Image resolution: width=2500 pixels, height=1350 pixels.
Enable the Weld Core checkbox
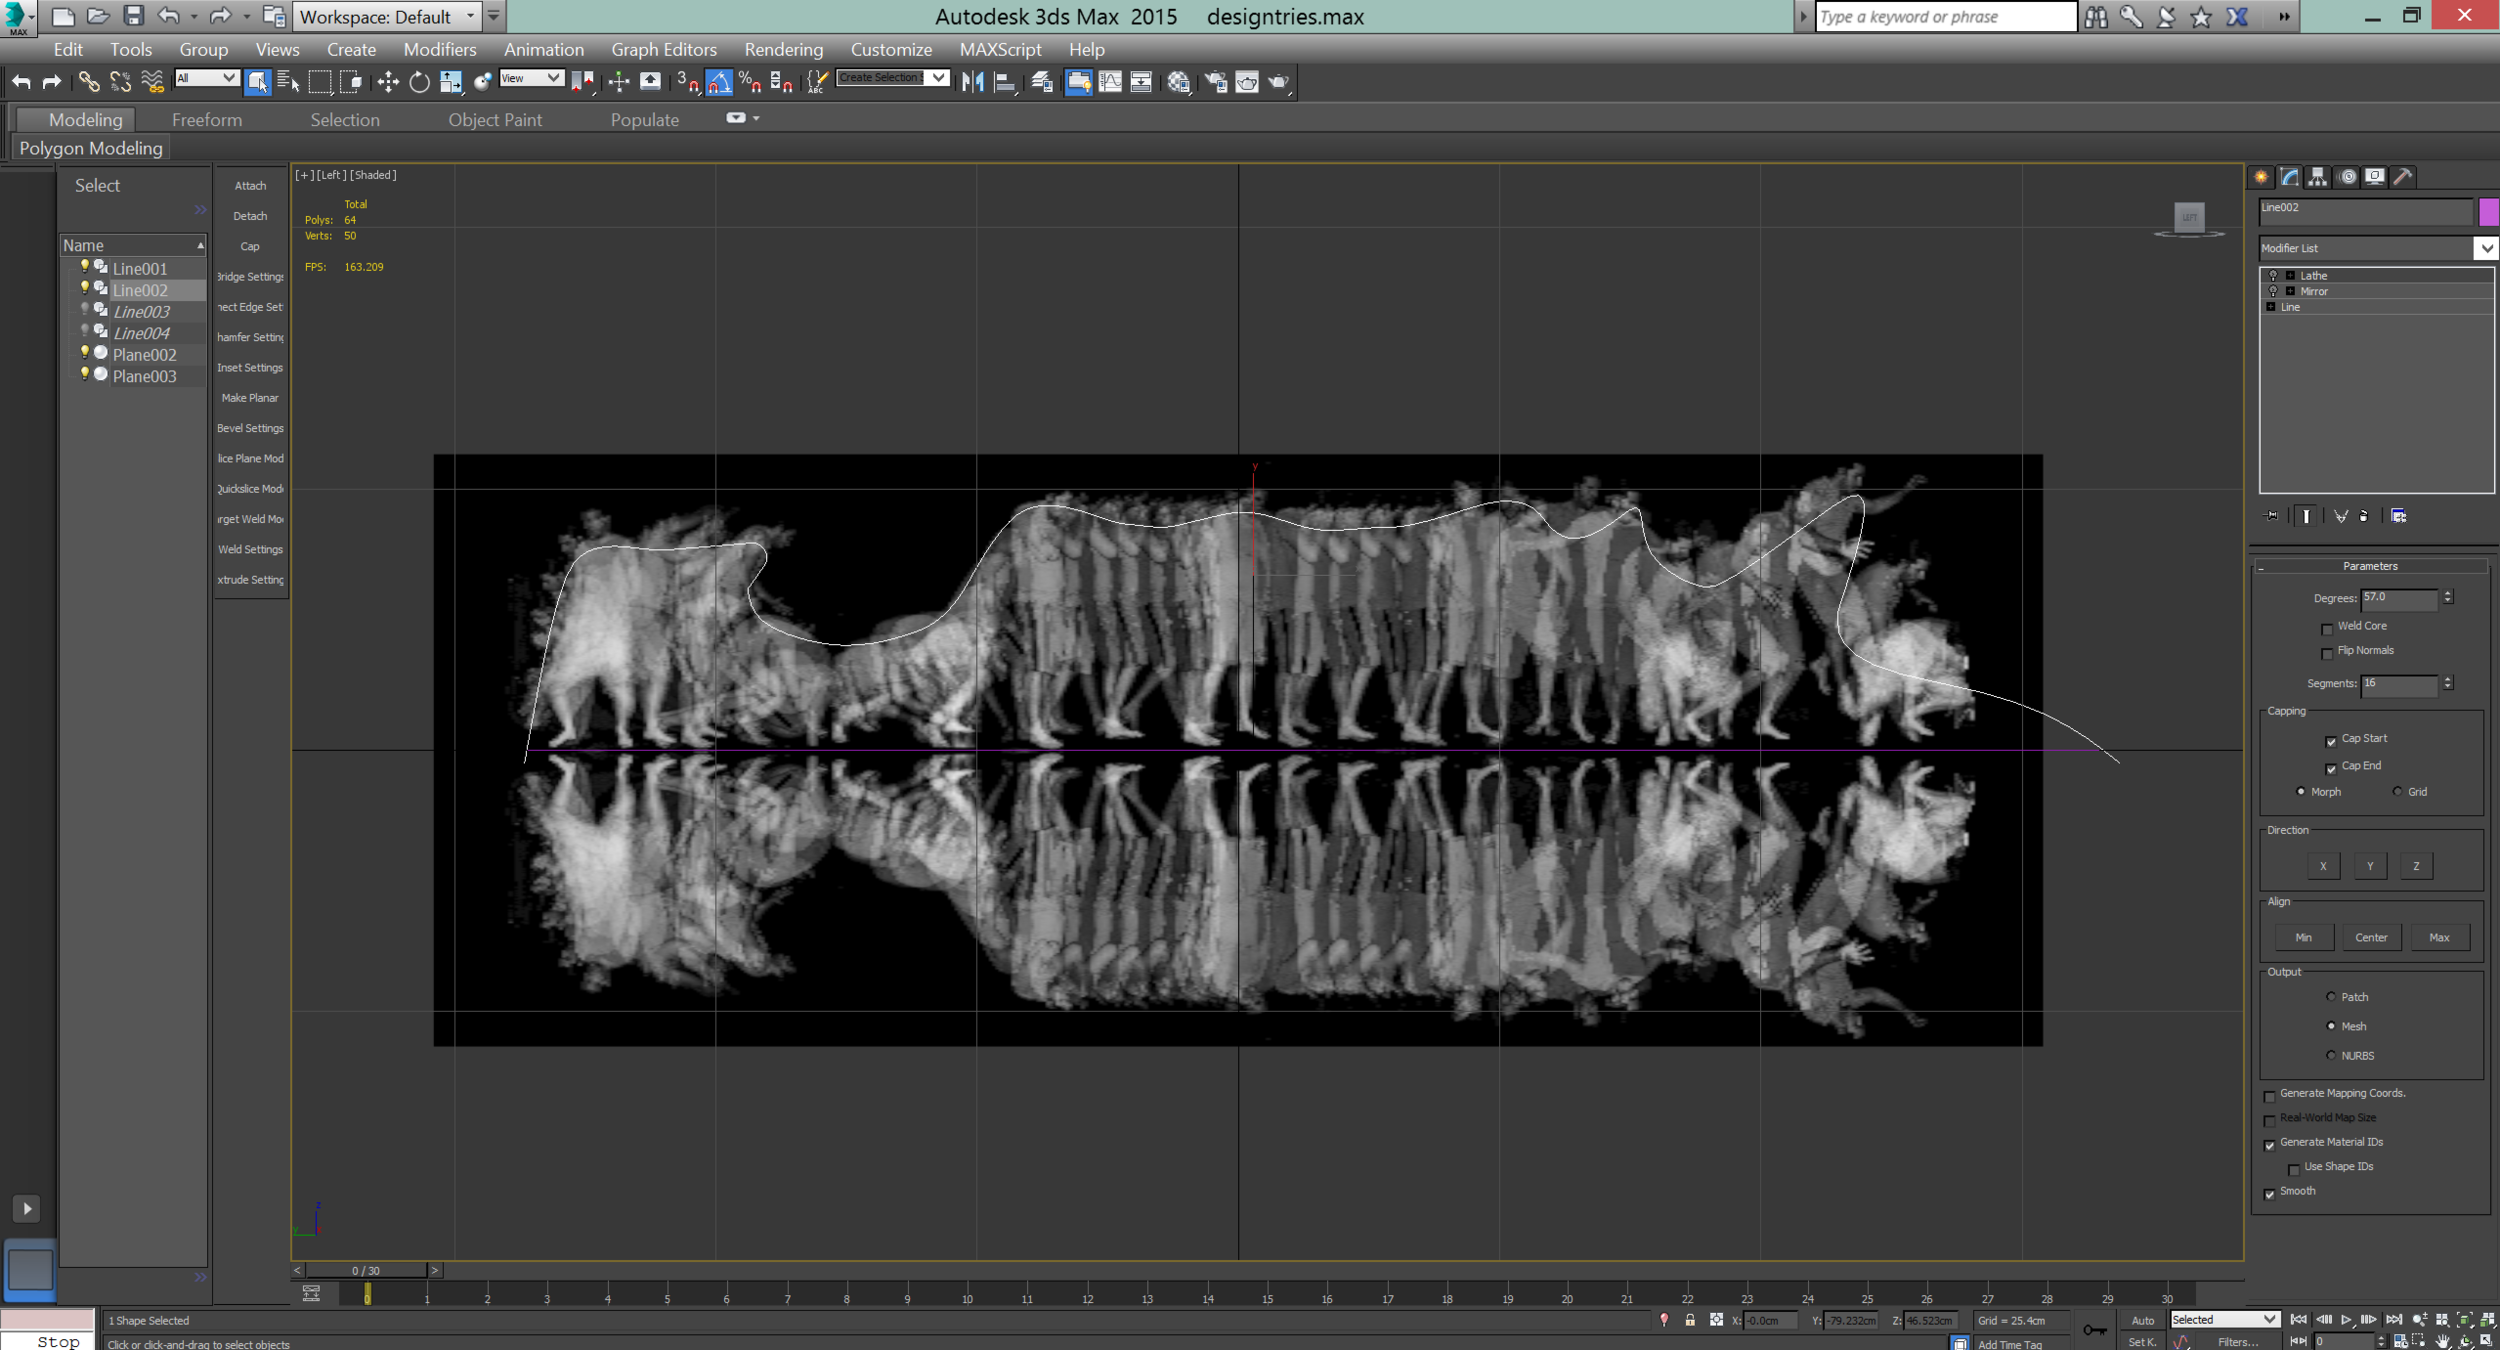[x=2327, y=628]
